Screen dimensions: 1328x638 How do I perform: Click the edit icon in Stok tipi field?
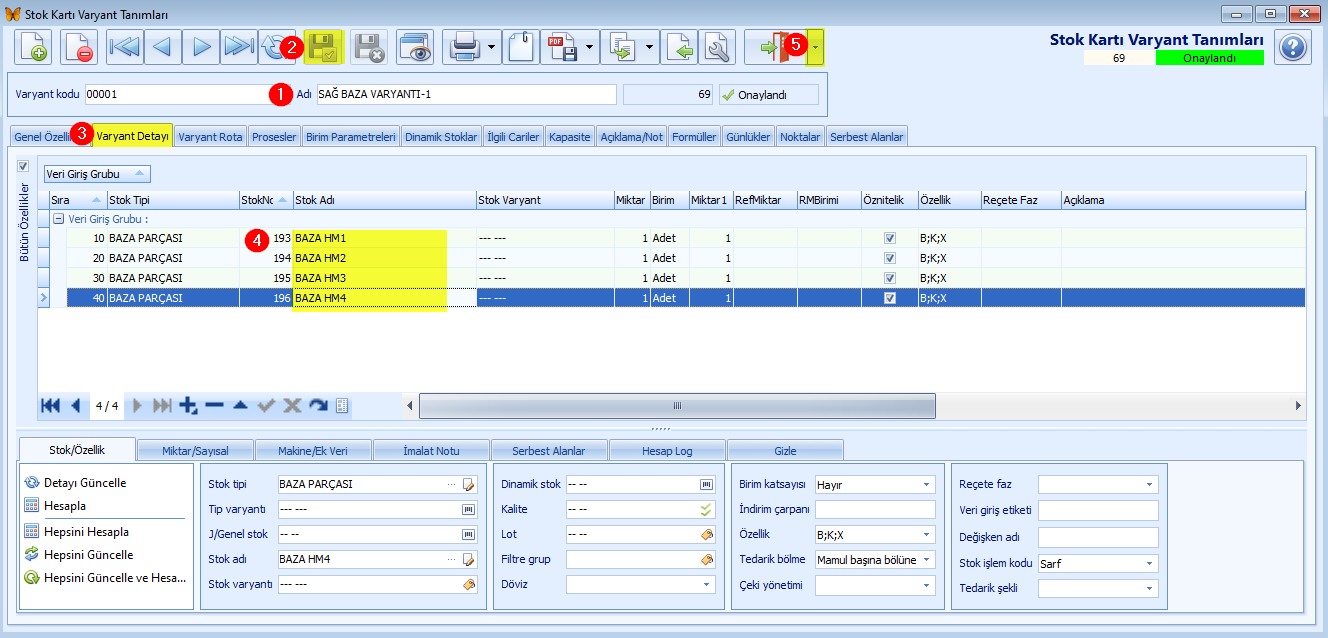pyautogui.click(x=469, y=484)
